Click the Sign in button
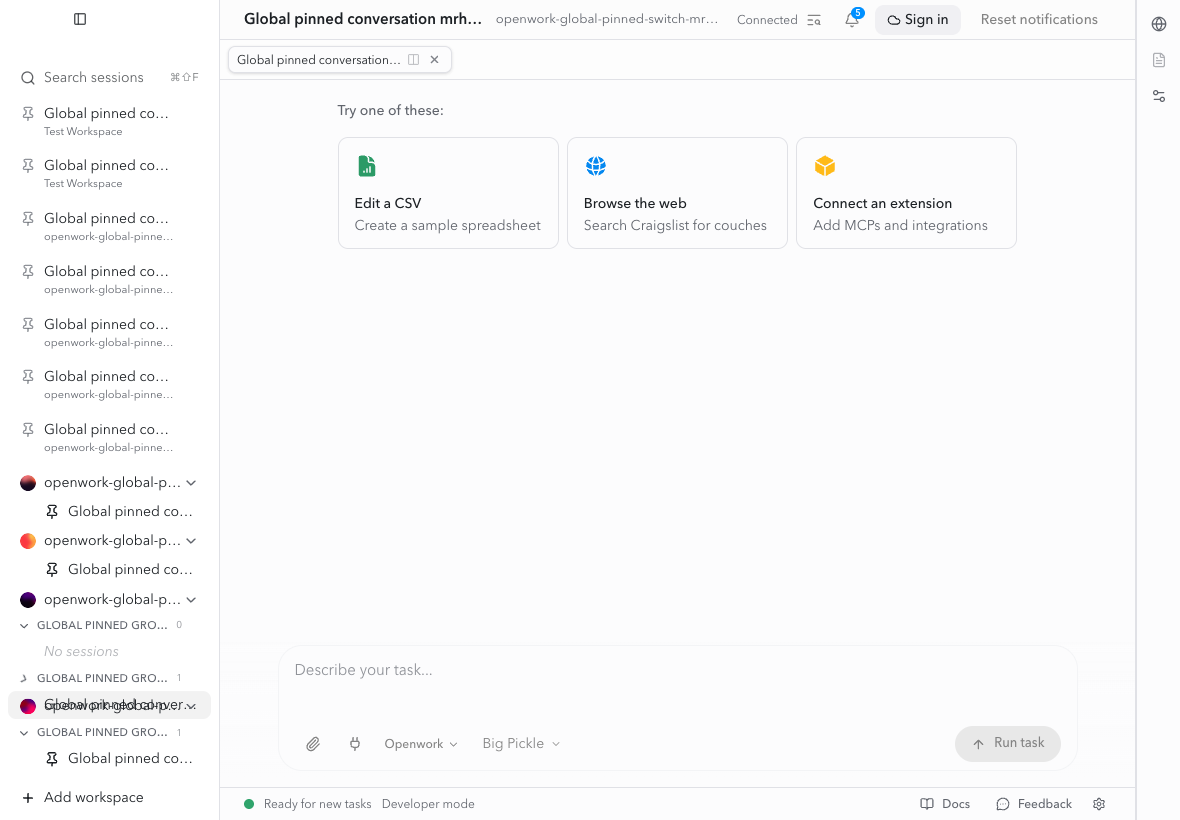 tap(917, 20)
